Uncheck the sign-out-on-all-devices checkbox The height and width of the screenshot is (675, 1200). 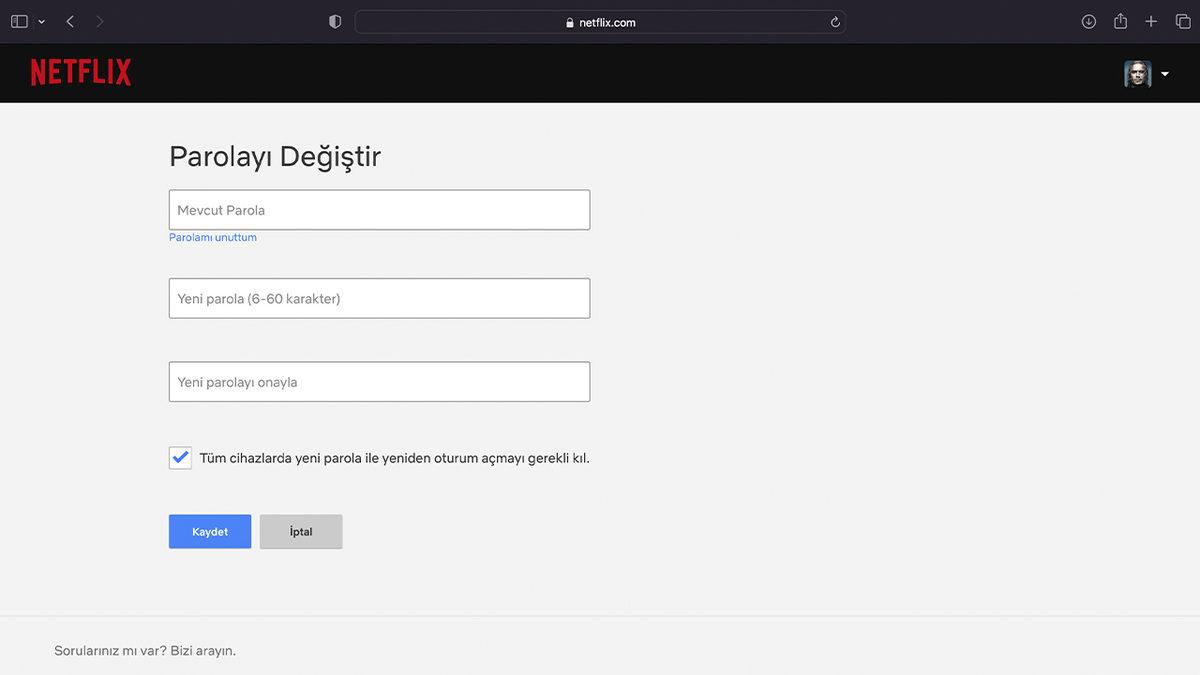click(x=180, y=457)
